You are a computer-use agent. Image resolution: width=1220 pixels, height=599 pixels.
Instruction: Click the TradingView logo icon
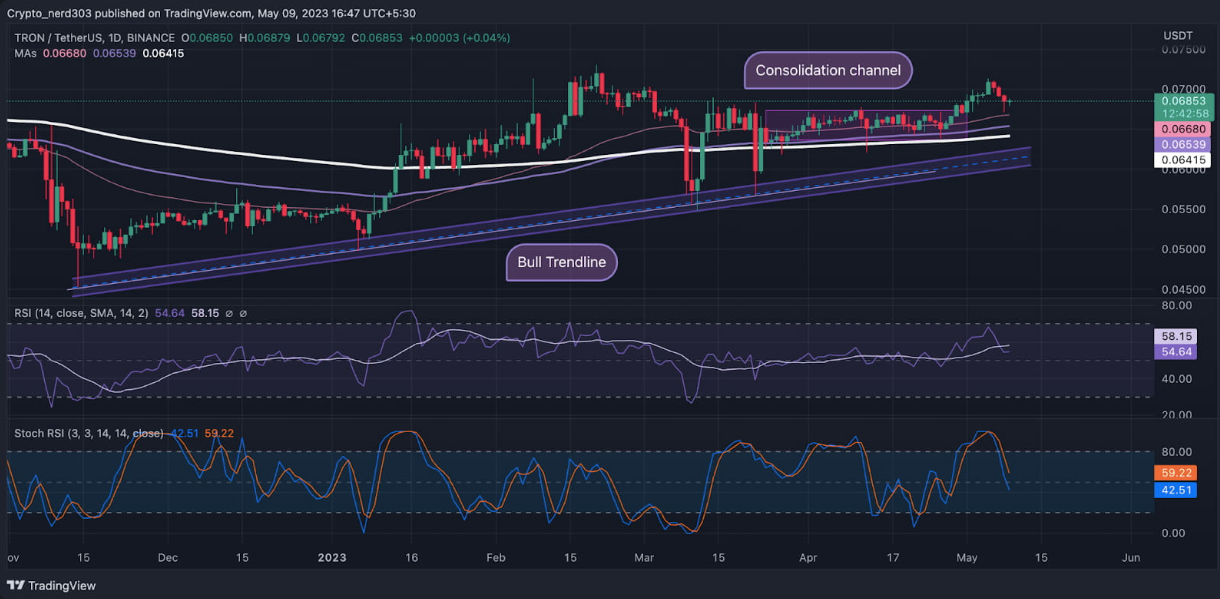coord(16,585)
